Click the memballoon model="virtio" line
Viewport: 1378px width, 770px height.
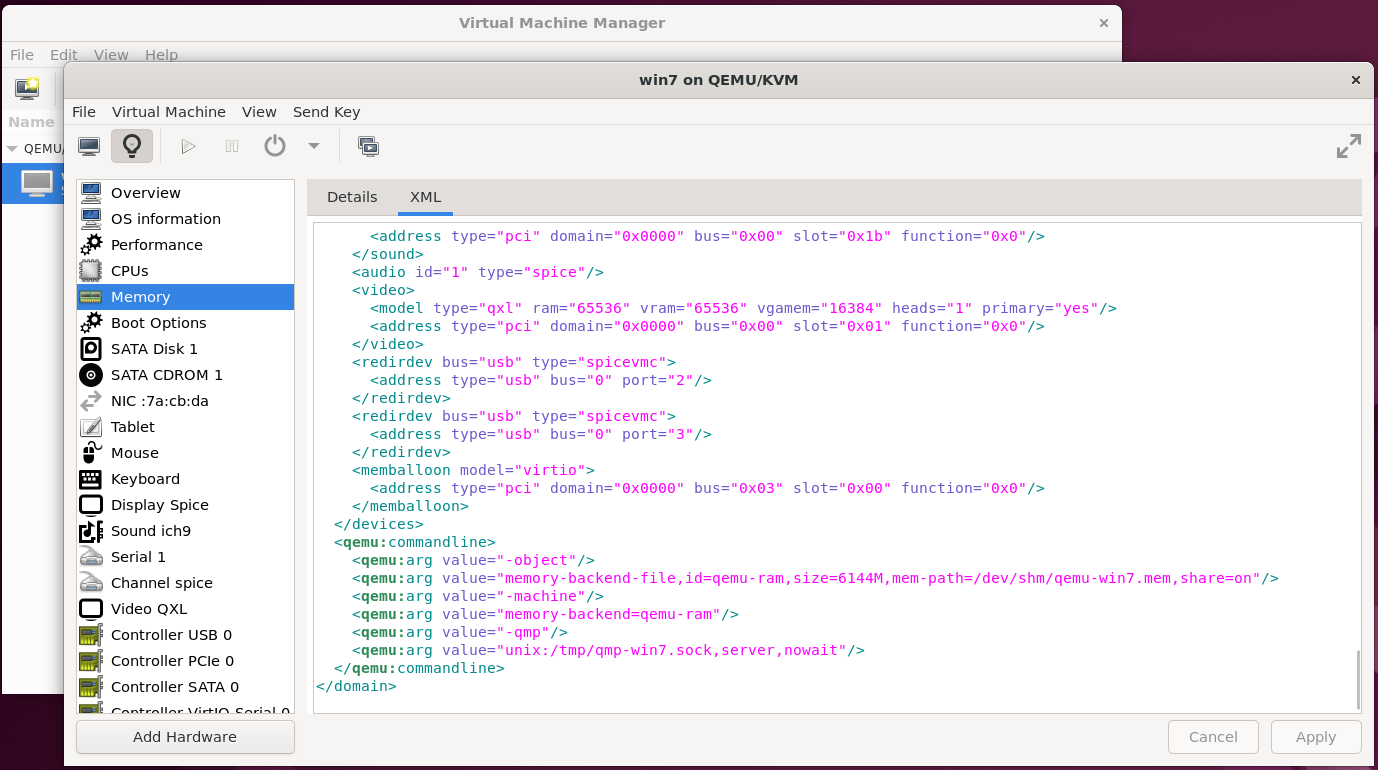click(473, 470)
